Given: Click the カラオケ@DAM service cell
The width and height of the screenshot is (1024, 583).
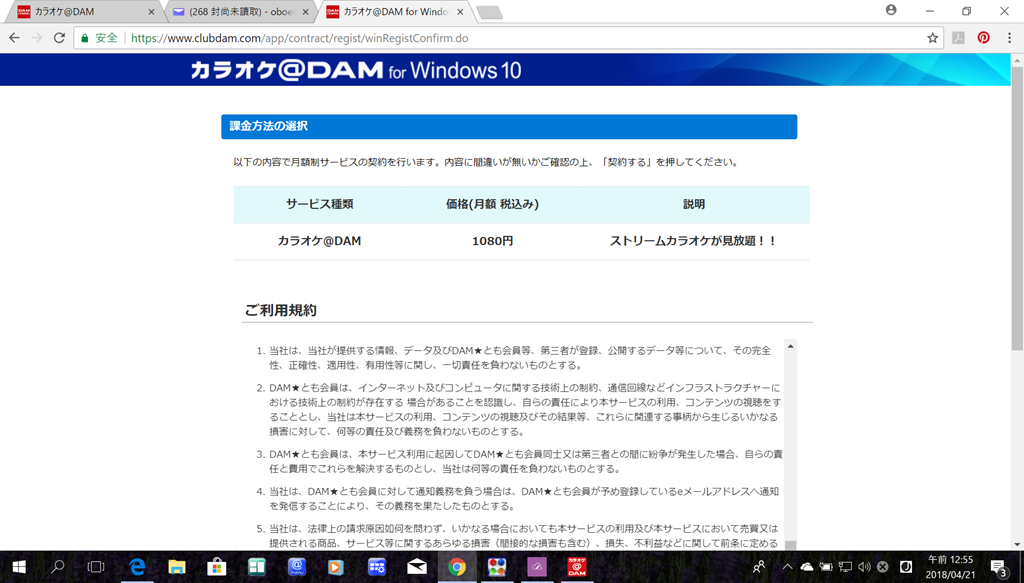Looking at the screenshot, I should click(x=319, y=241).
